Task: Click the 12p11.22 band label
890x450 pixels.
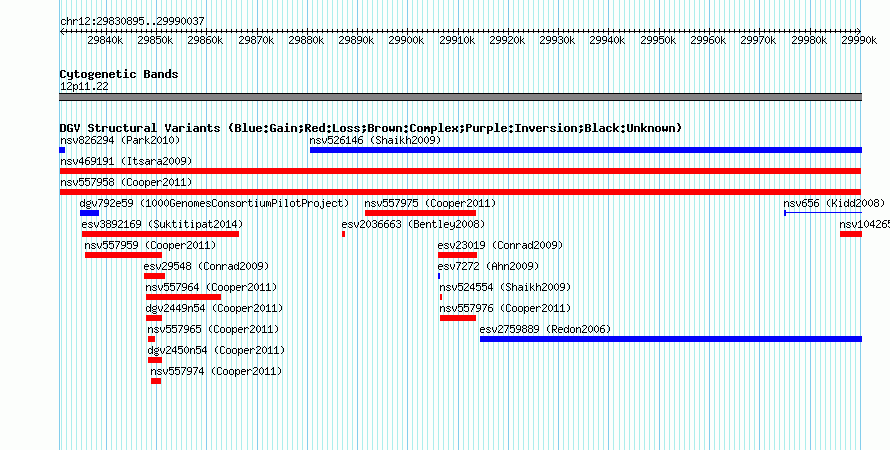Action: click(84, 86)
